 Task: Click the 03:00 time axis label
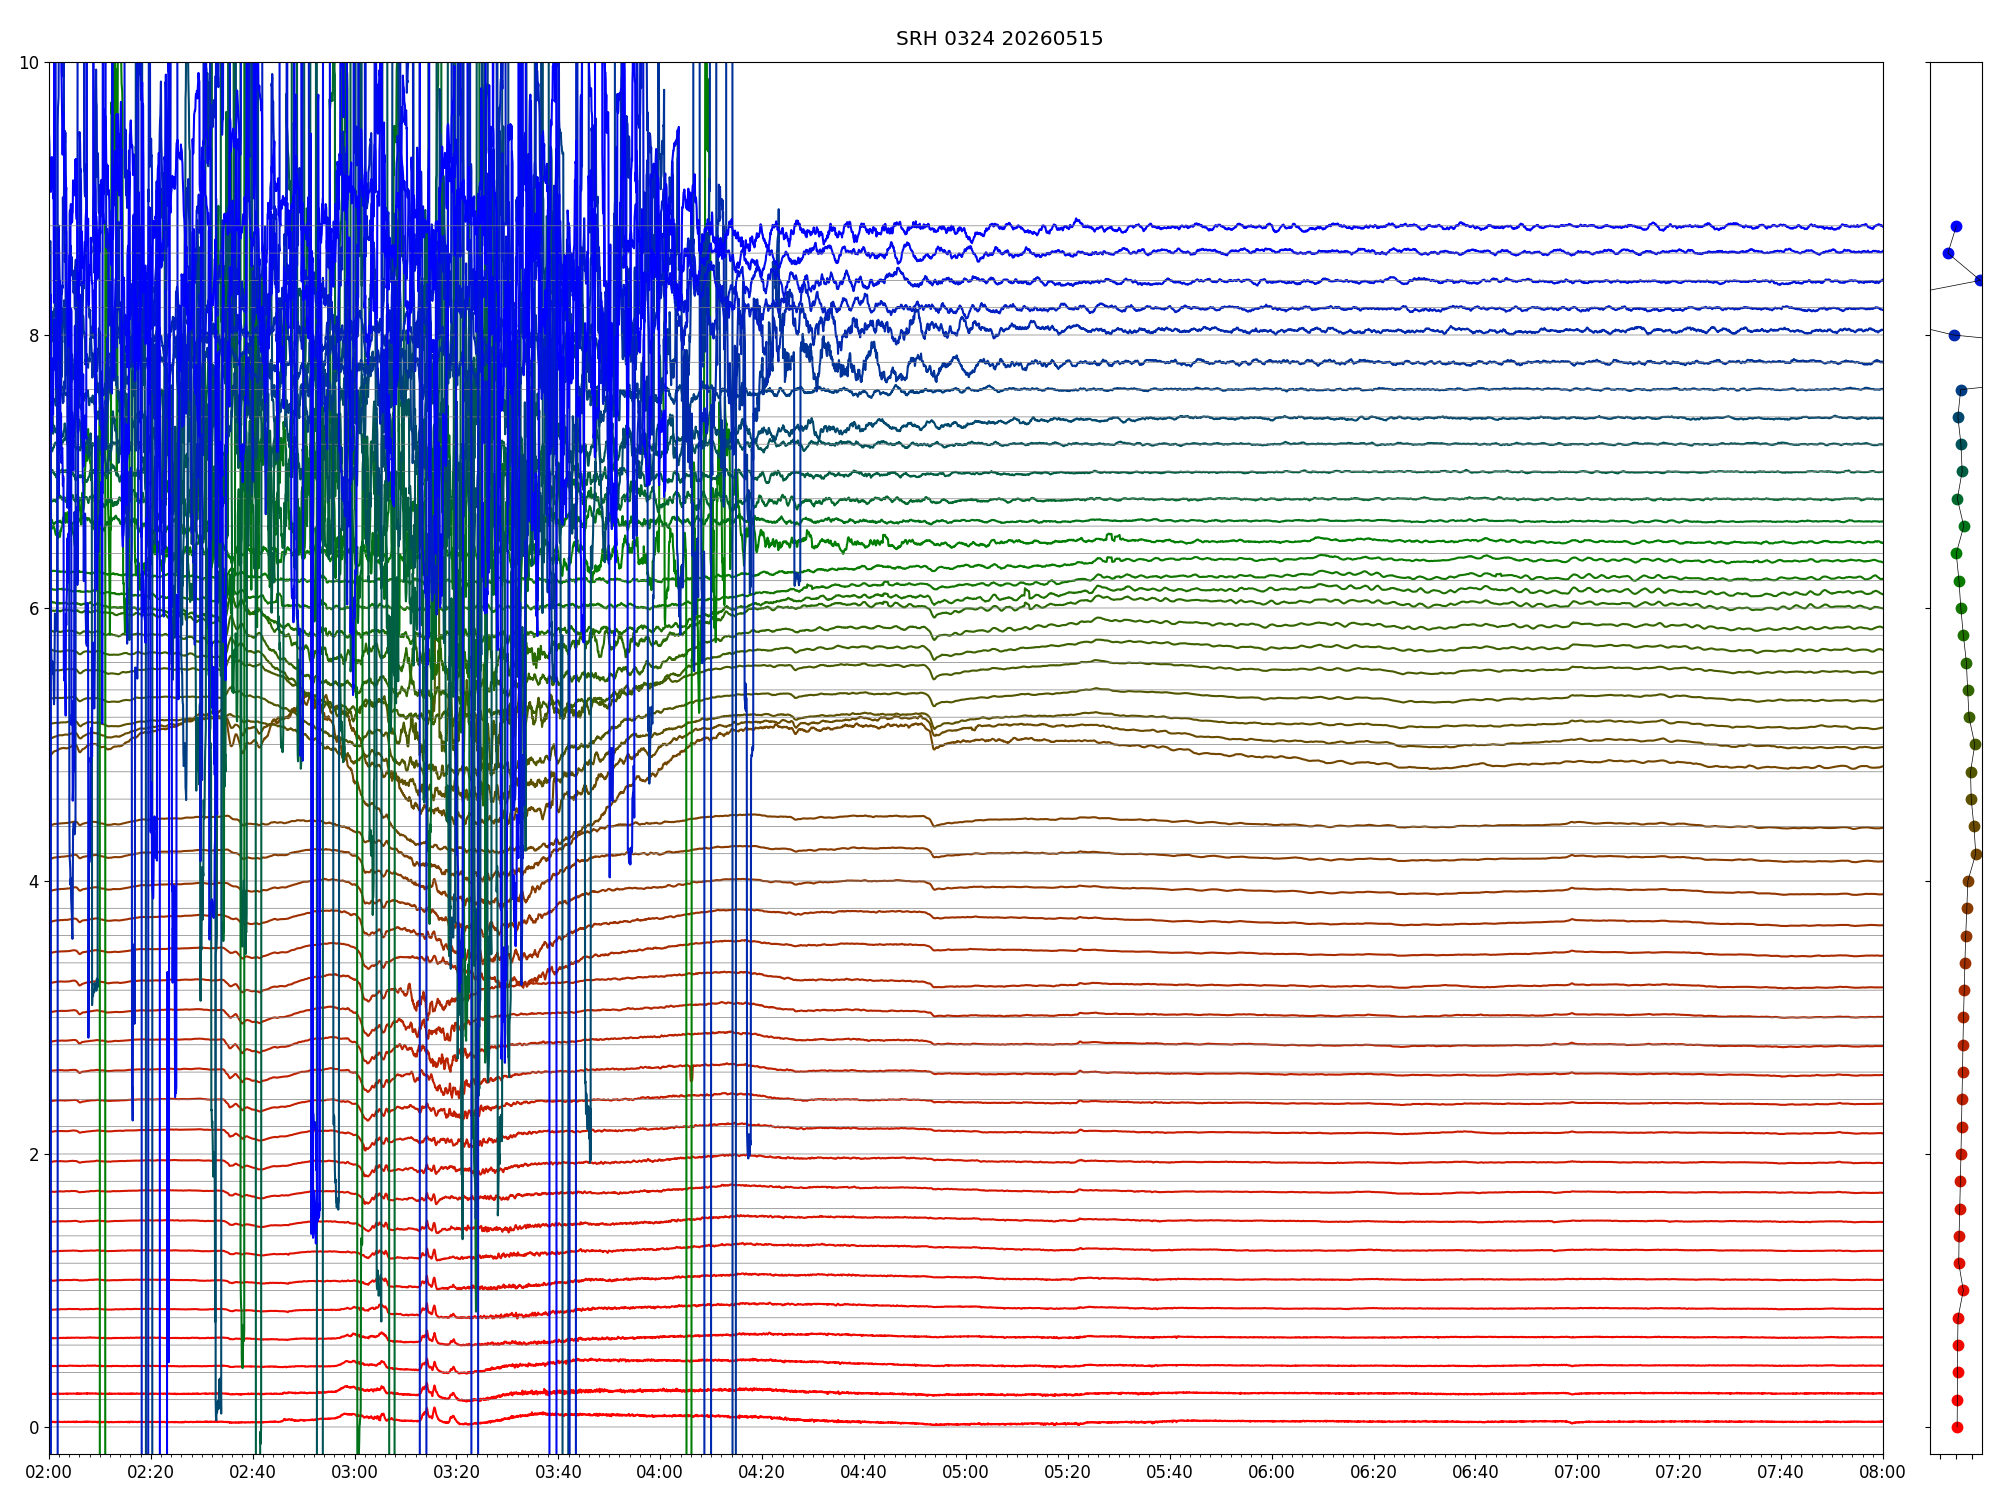click(x=355, y=1472)
